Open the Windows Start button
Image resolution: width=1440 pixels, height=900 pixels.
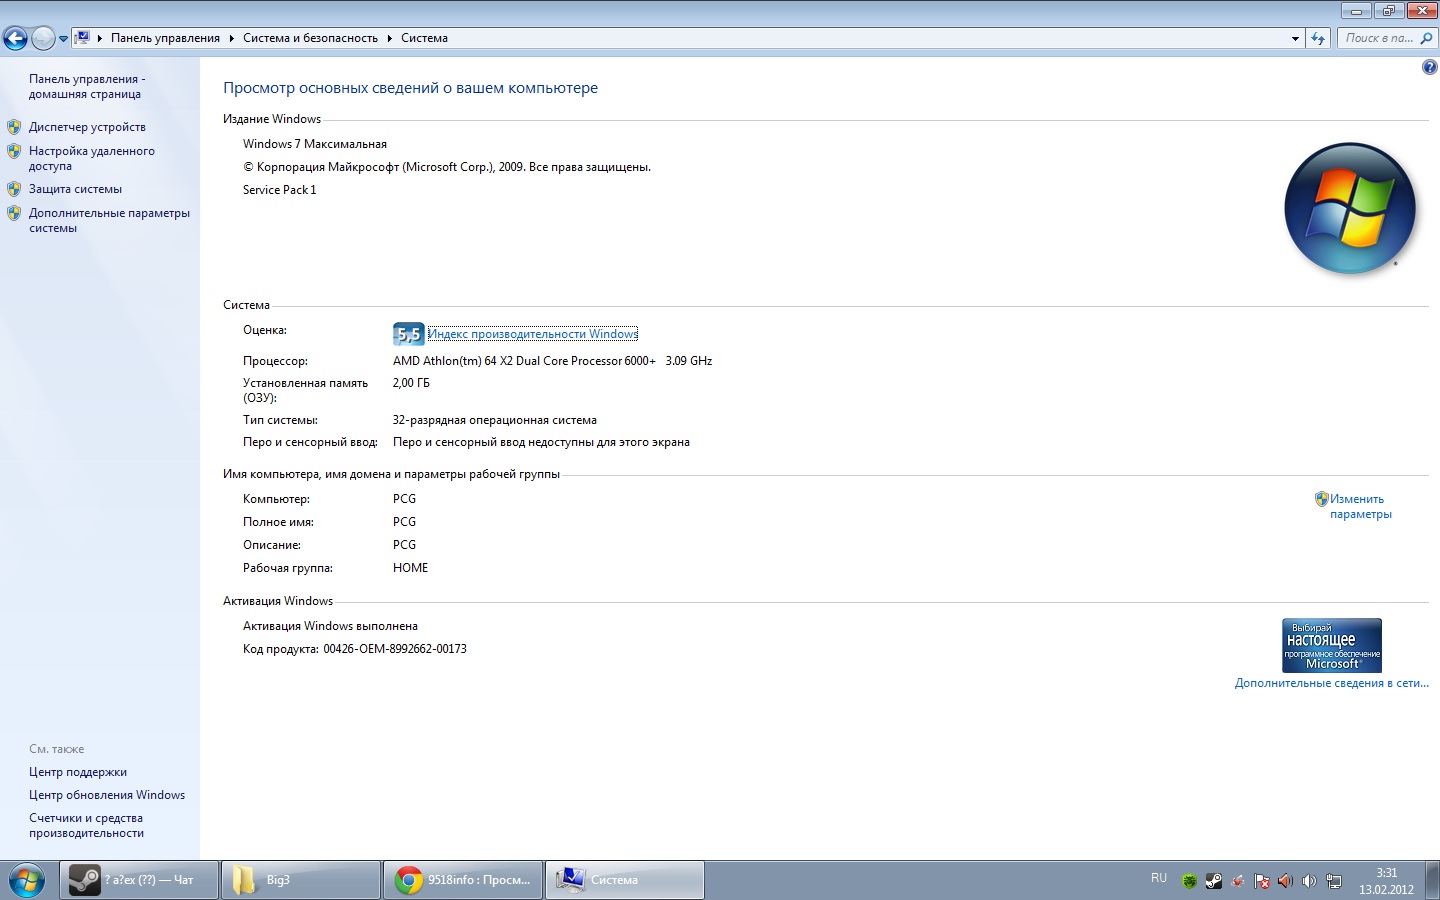click(x=27, y=880)
